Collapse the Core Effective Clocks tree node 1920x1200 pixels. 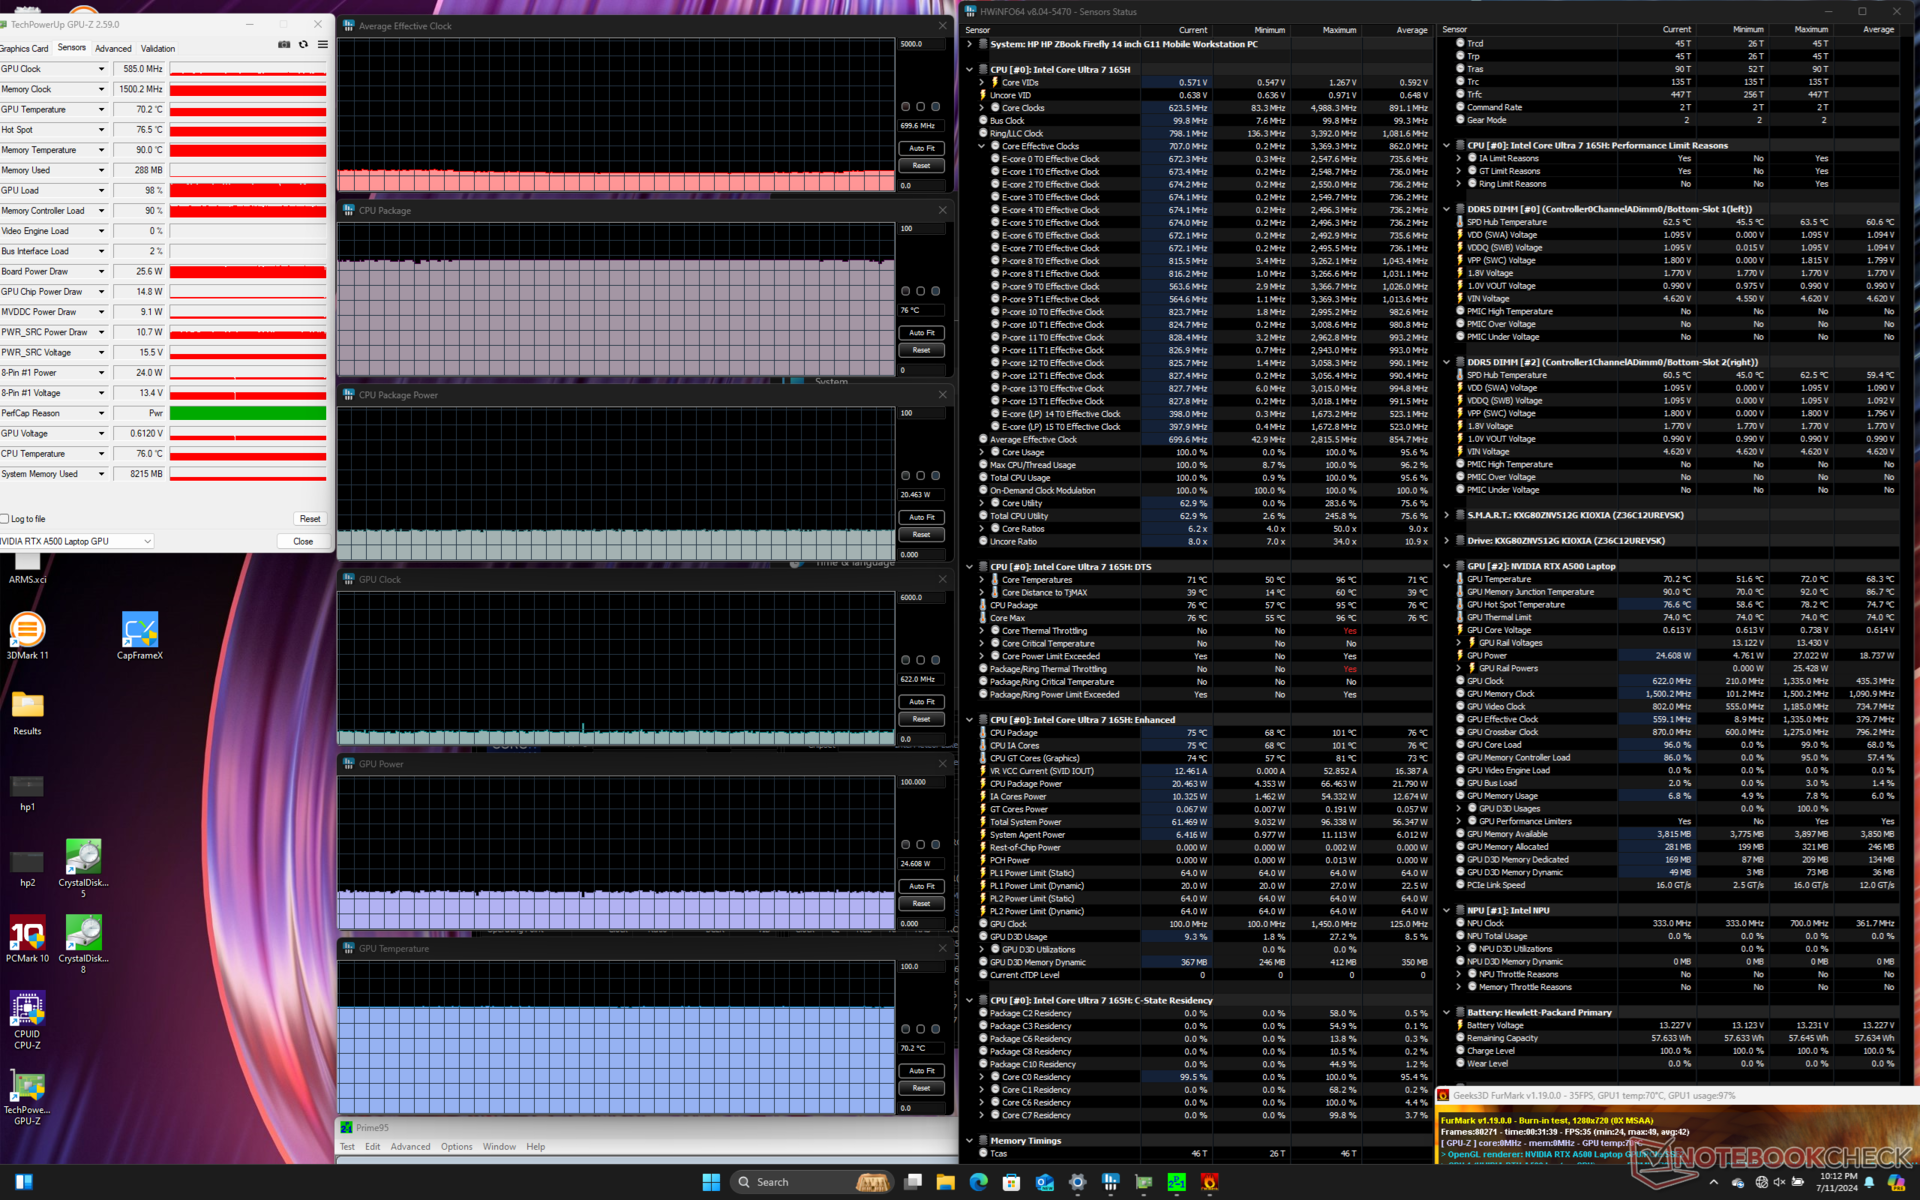click(x=982, y=146)
